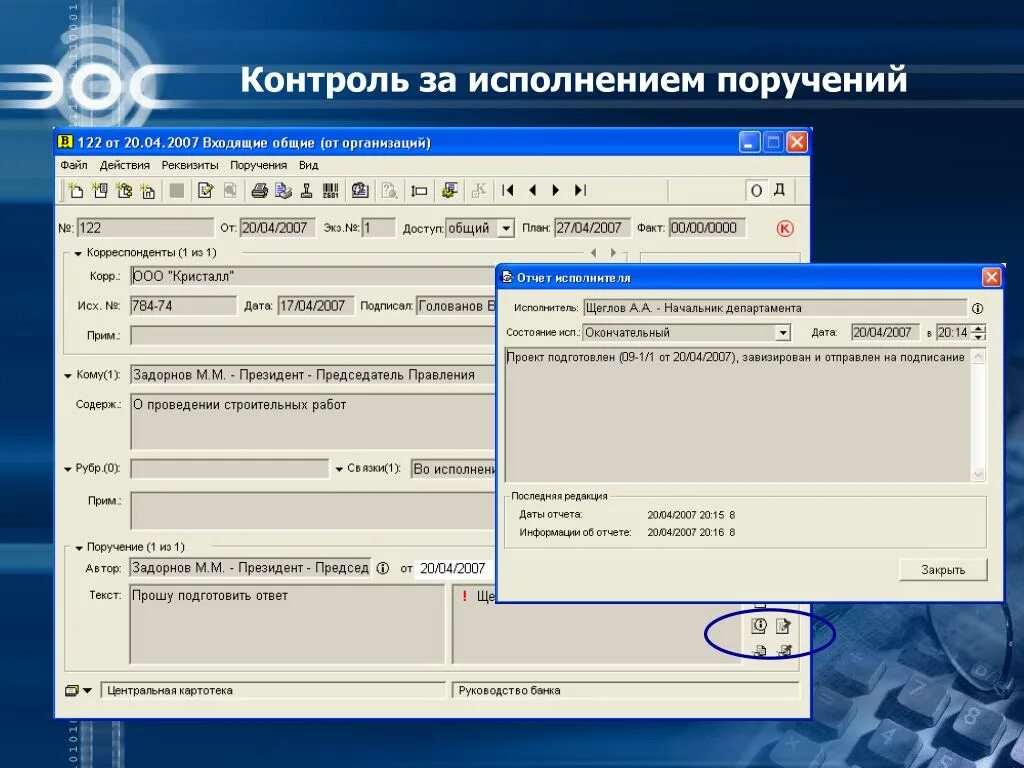The image size is (1024, 768).
Task: Click the report text scrollbar up arrow
Action: 978,357
